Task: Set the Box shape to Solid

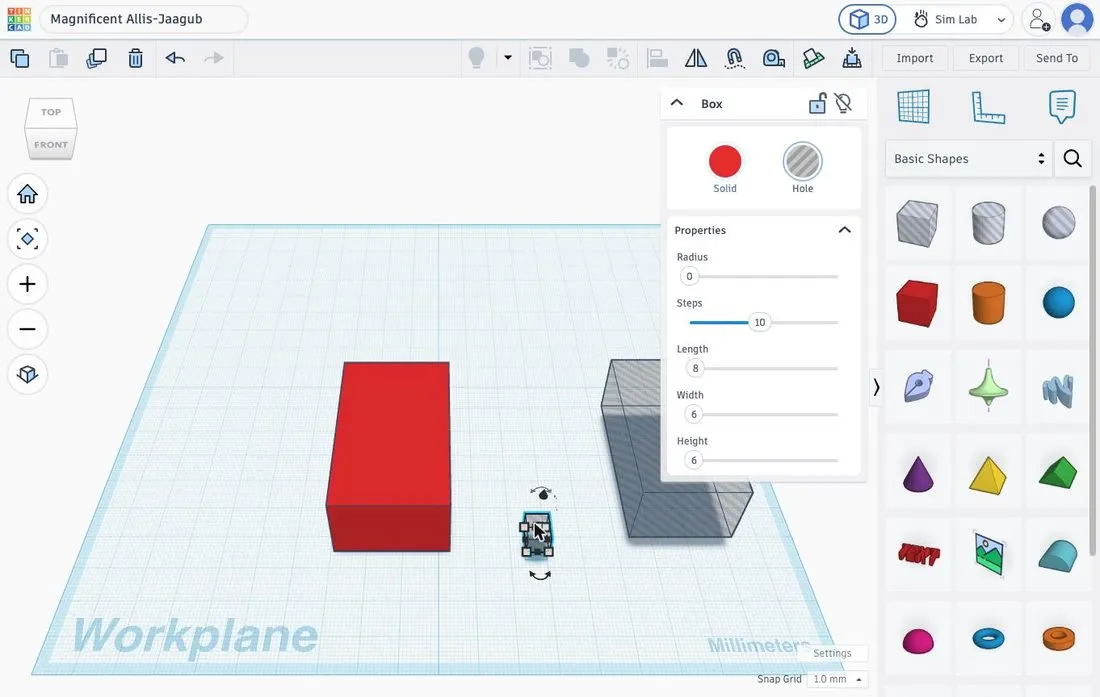Action: point(725,168)
